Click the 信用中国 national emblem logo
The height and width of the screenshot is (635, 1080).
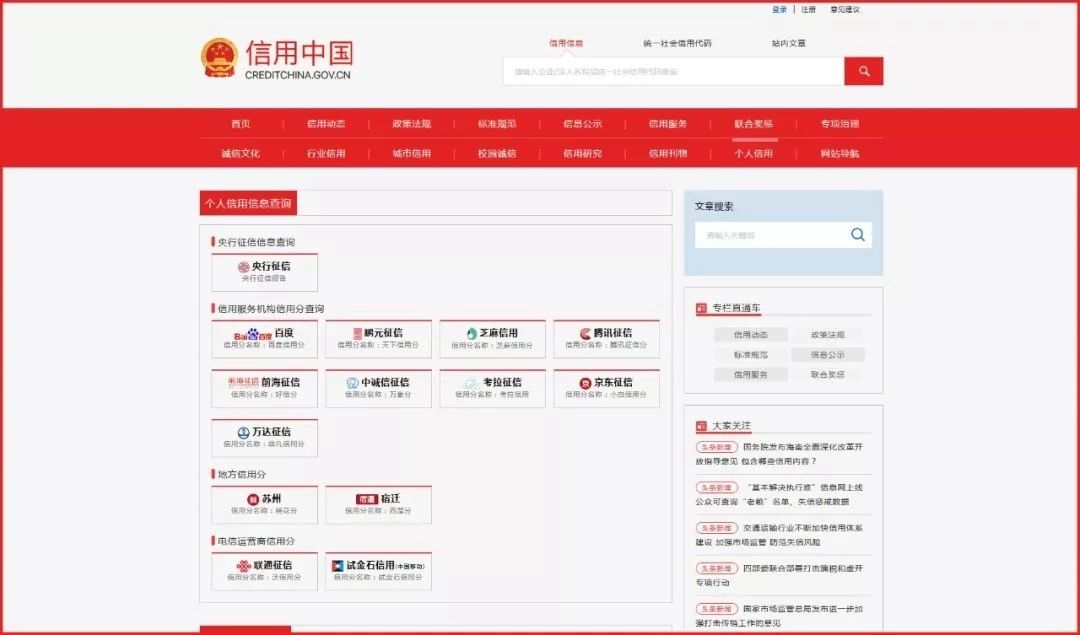pyautogui.click(x=219, y=58)
